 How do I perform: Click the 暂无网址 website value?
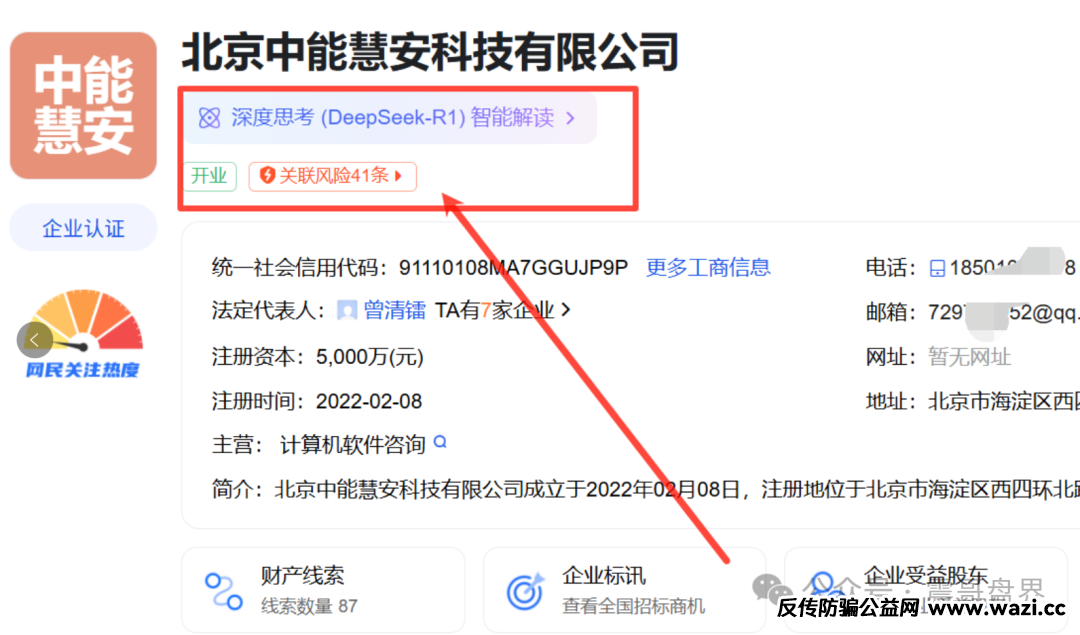point(969,357)
